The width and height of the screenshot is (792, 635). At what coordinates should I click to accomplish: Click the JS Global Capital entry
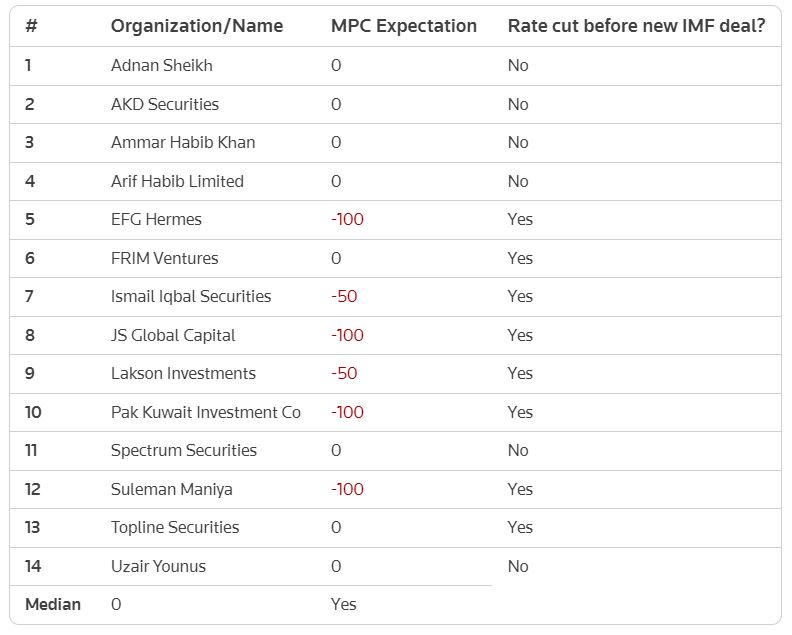click(173, 335)
